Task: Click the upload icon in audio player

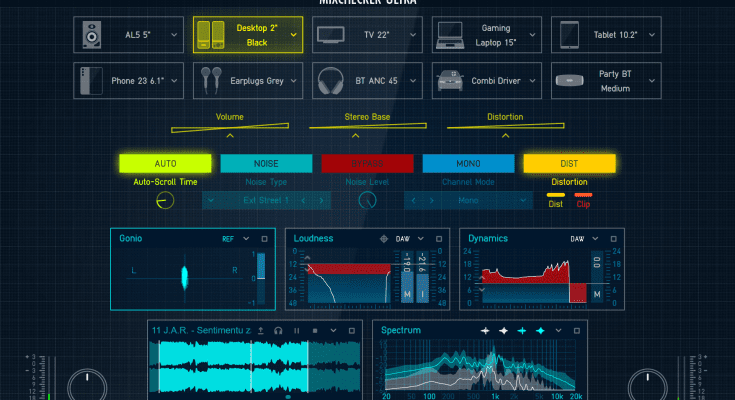Action: [x=261, y=330]
